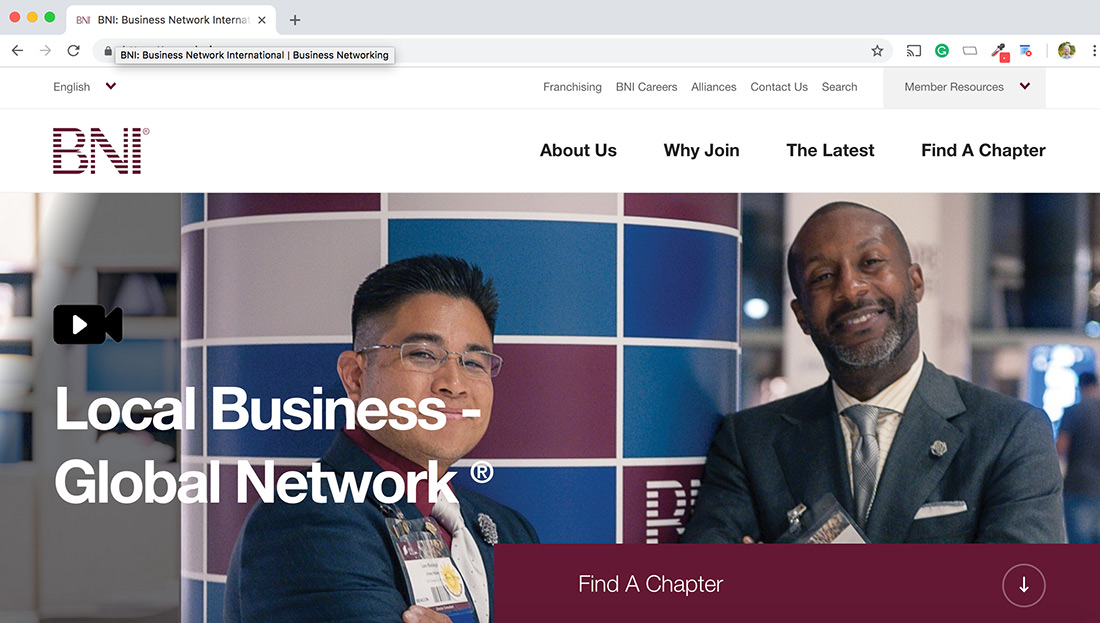
Task: Open the Chrome three-dot menu
Action: [x=1093, y=51]
